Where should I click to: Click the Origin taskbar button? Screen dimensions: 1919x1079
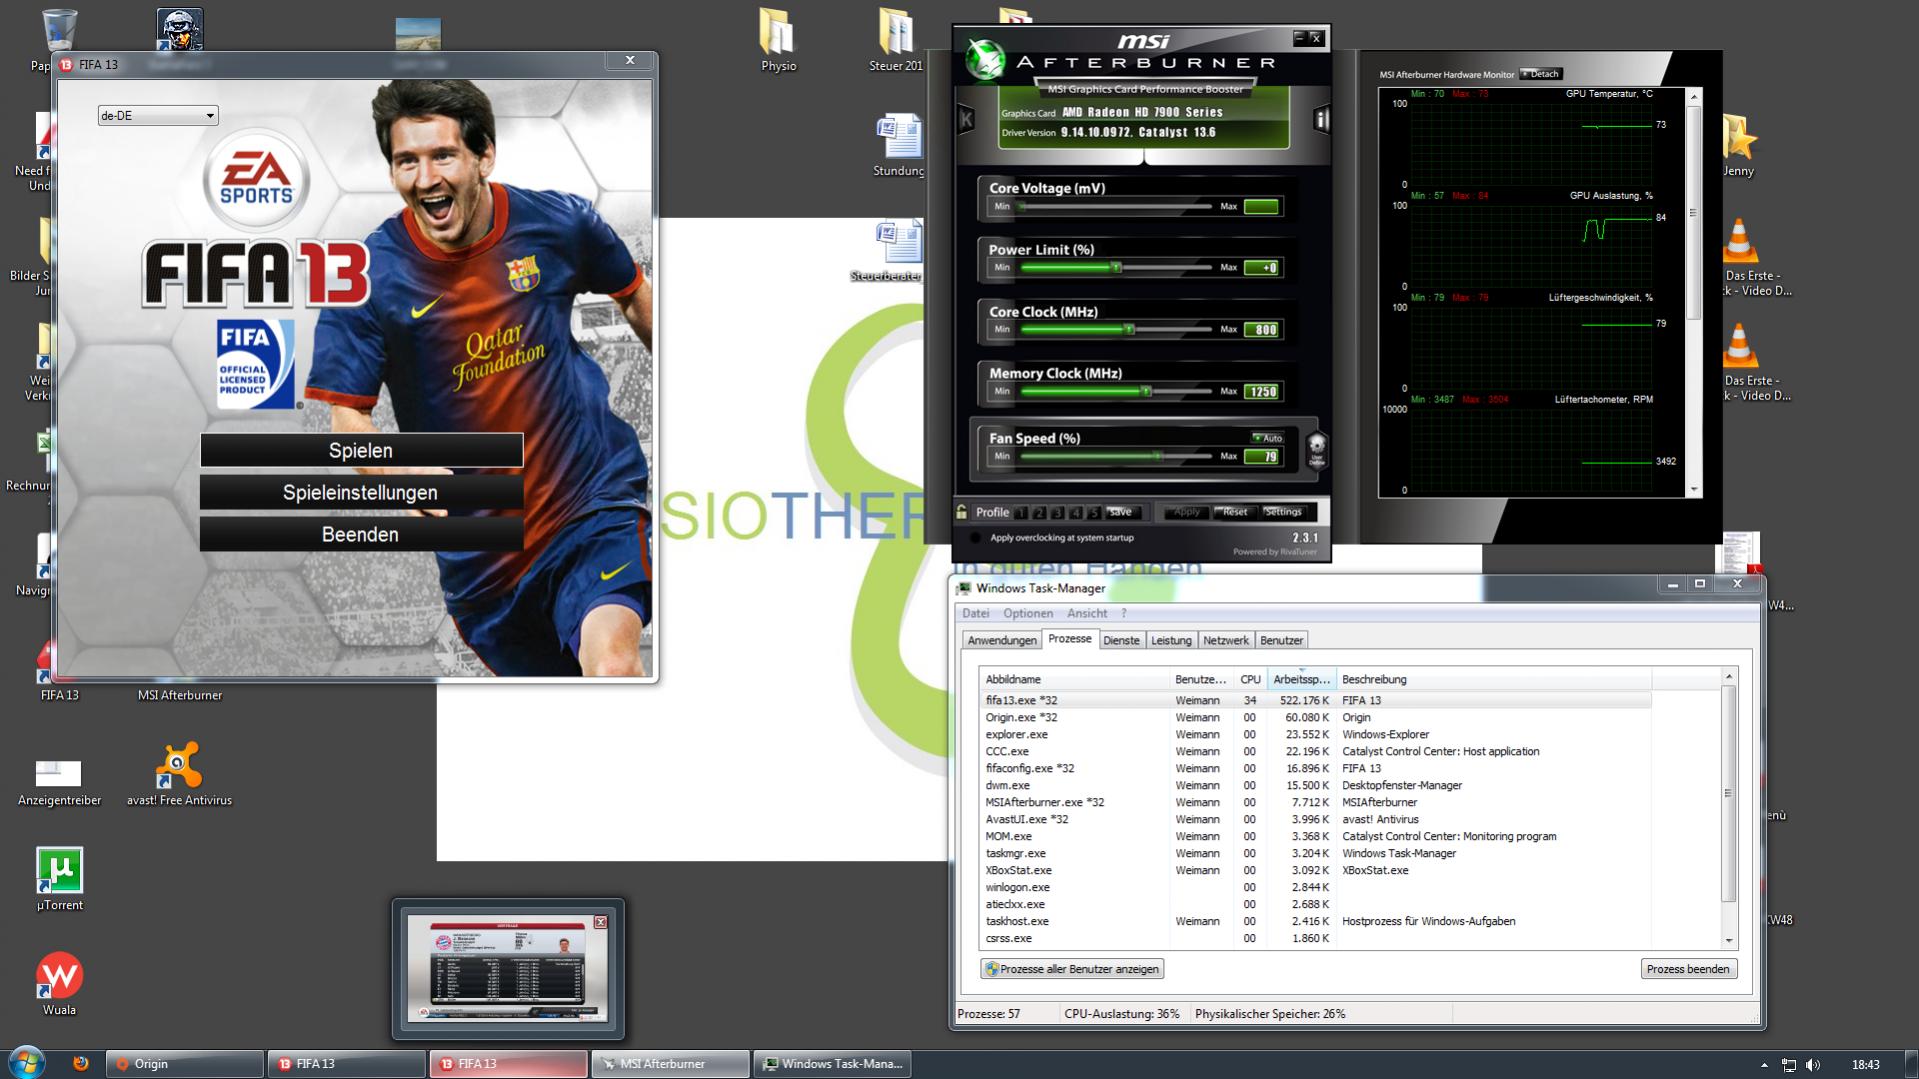coord(186,1064)
